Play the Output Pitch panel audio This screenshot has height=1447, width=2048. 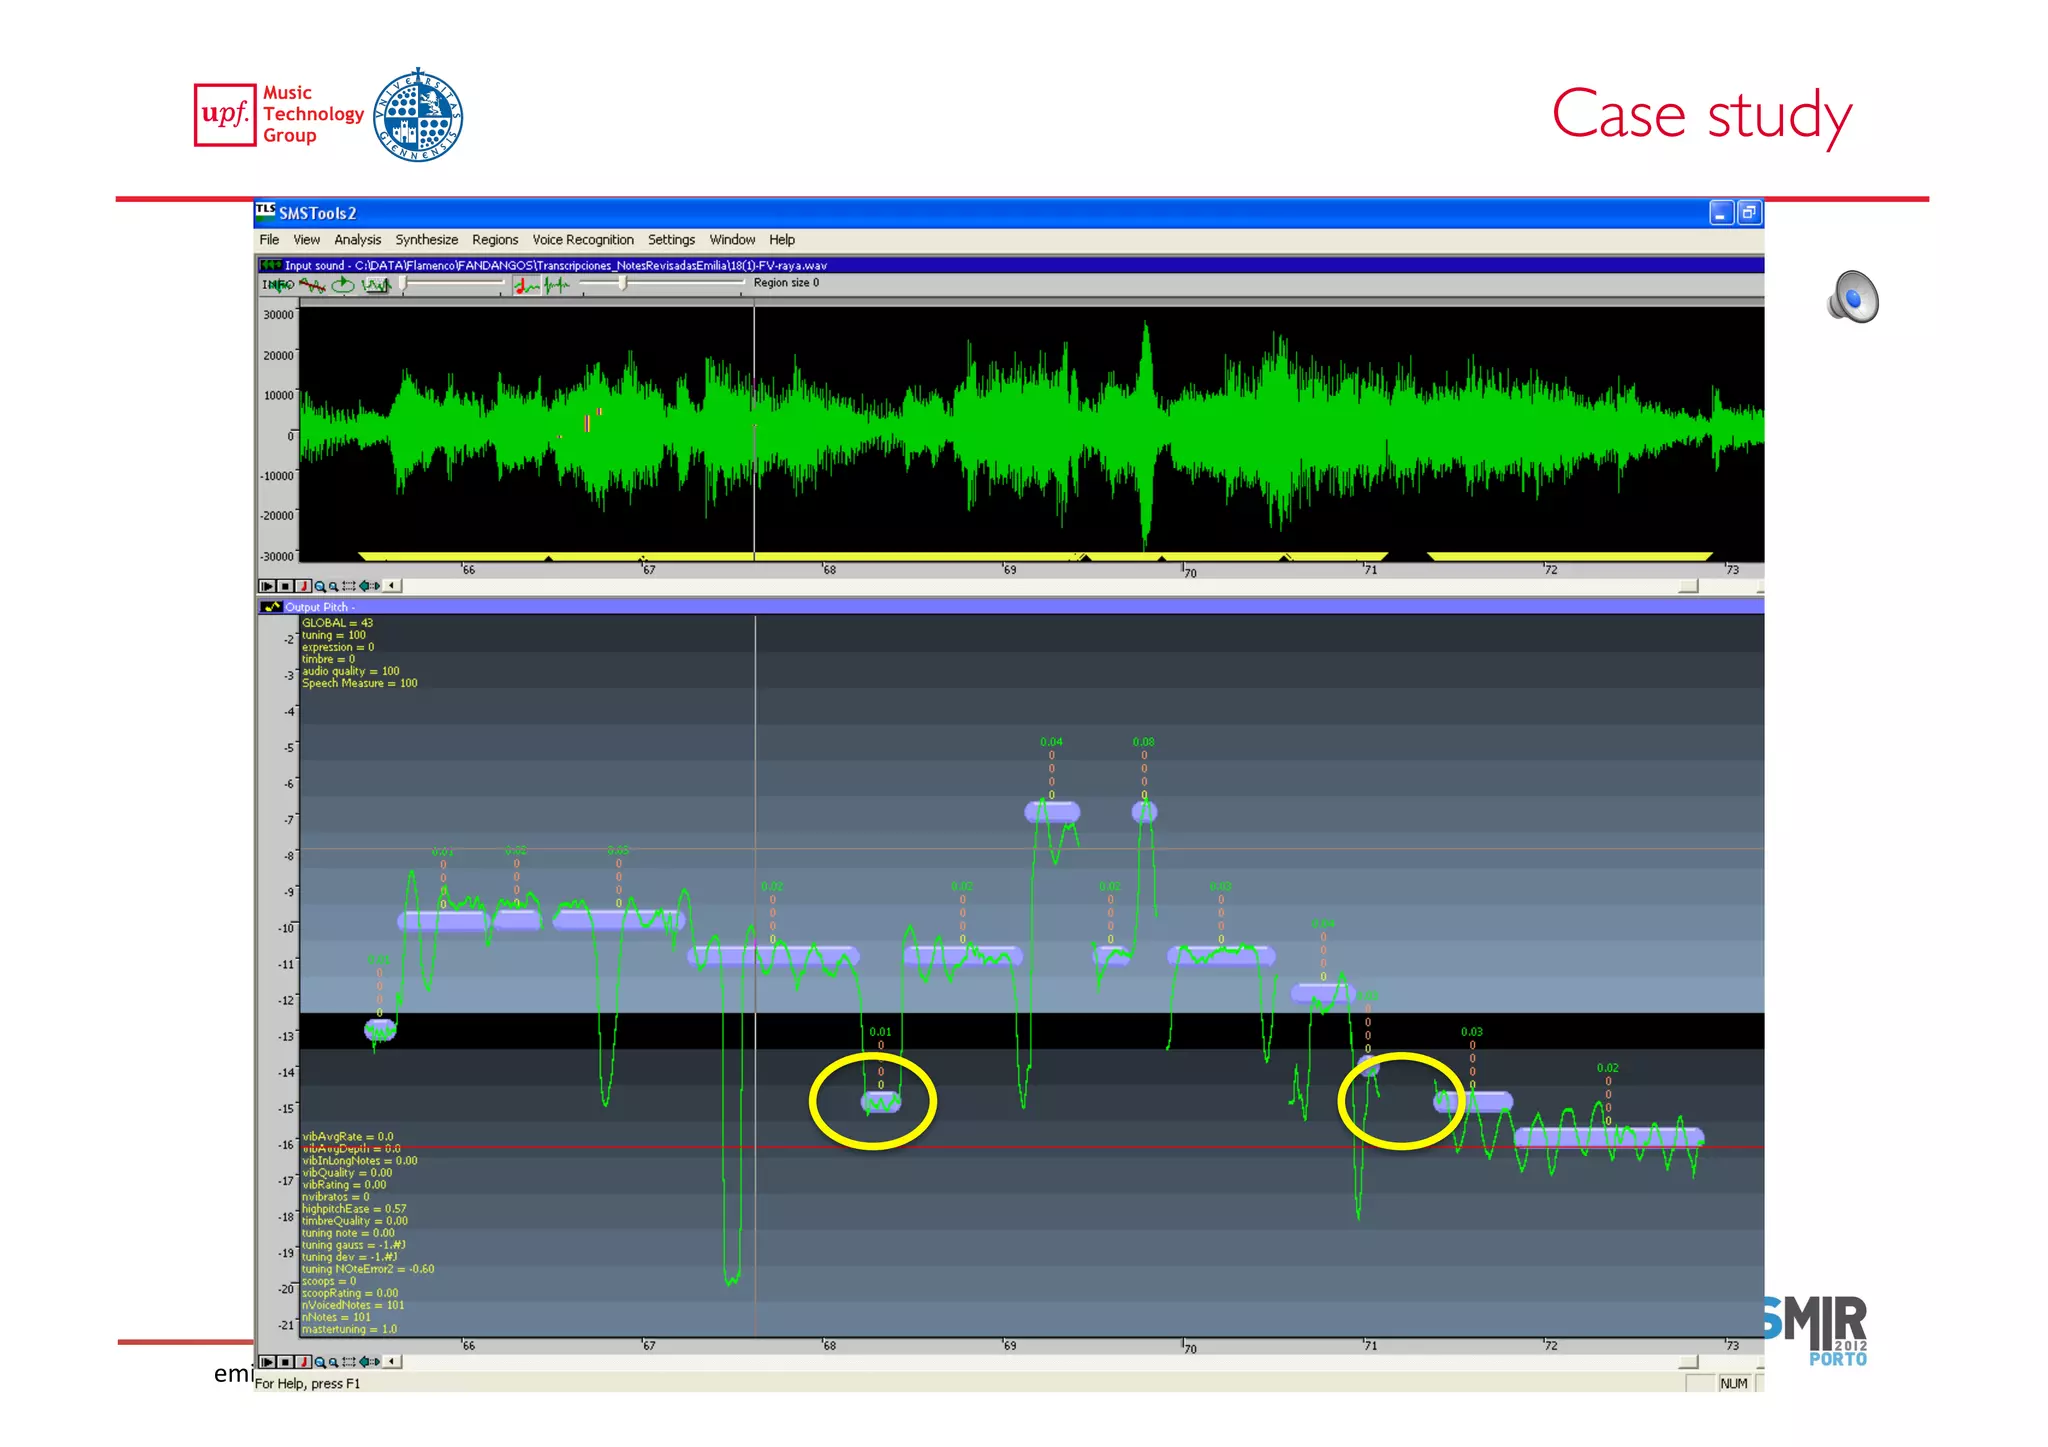click(267, 1362)
